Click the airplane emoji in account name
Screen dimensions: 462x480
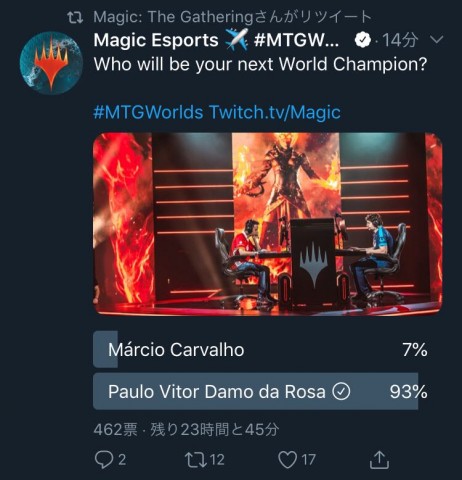coord(236,40)
